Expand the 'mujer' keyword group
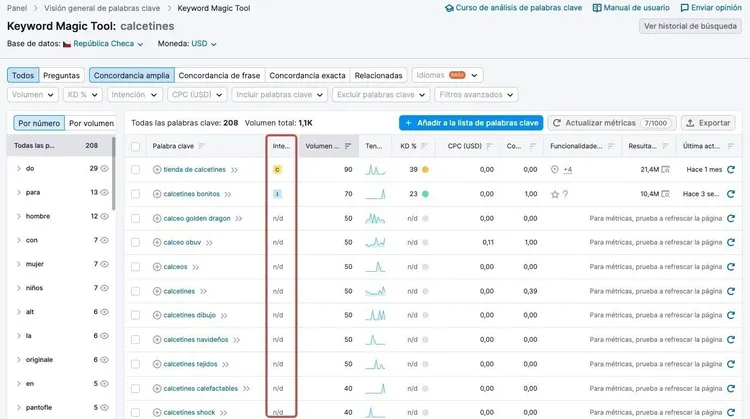 (x=19, y=264)
